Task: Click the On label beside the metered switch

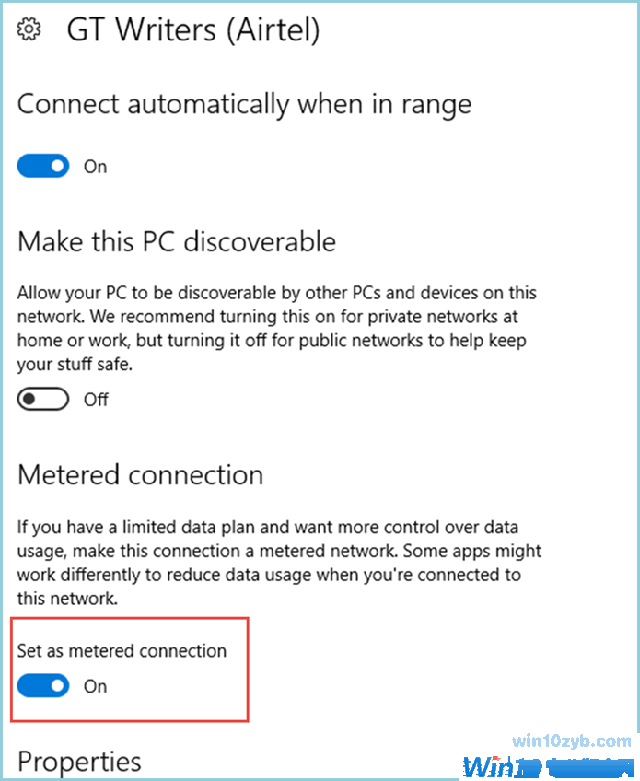Action: [x=95, y=687]
